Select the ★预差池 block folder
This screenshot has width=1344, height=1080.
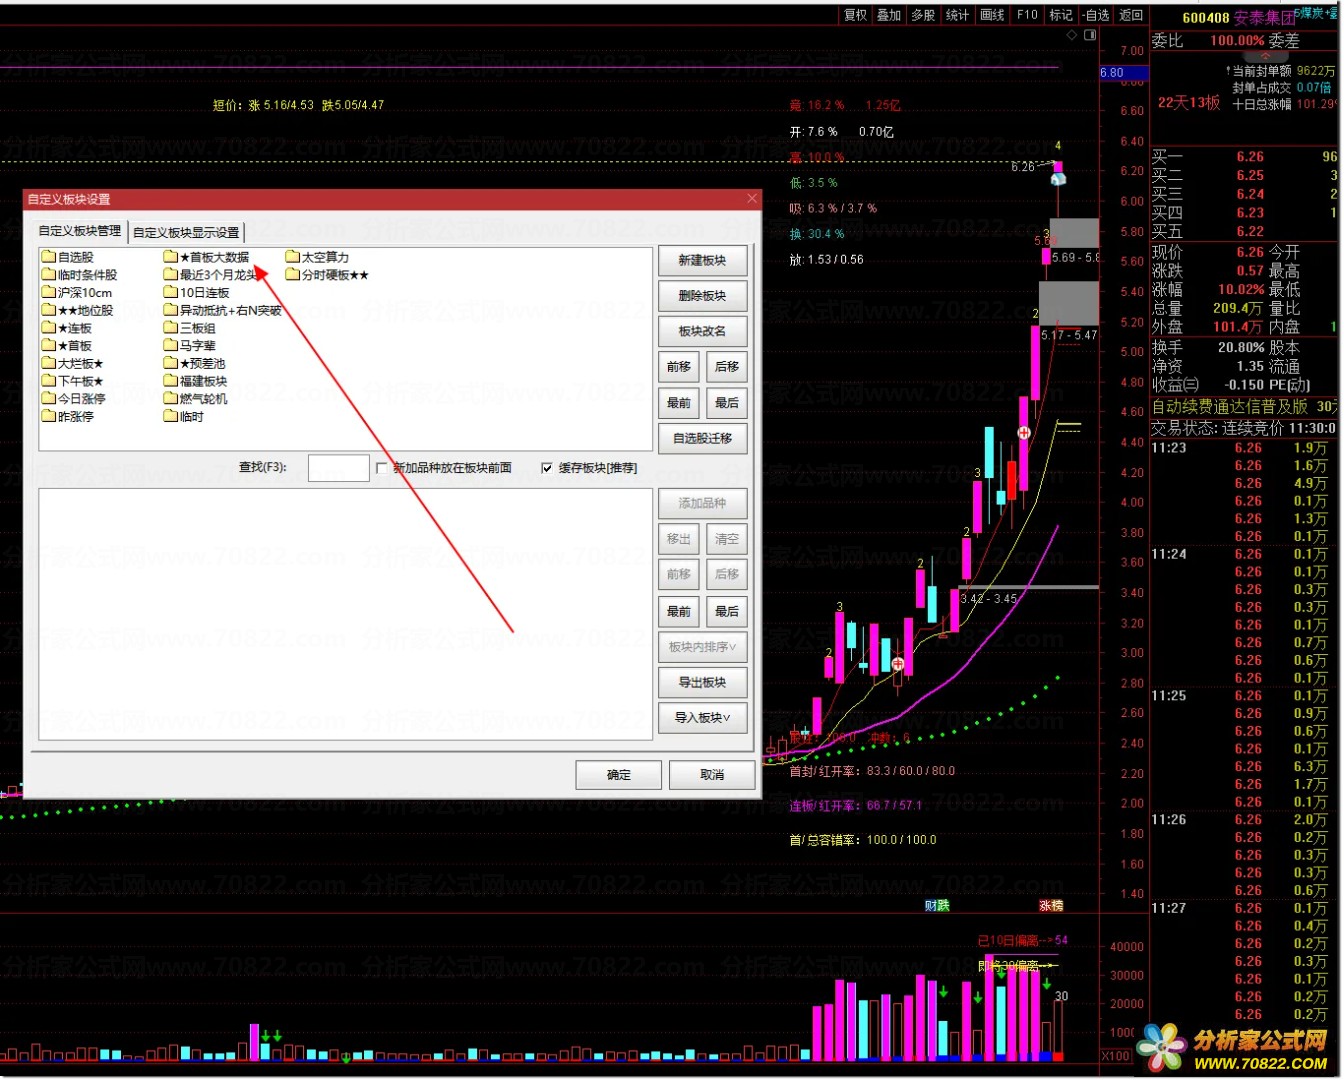195,364
